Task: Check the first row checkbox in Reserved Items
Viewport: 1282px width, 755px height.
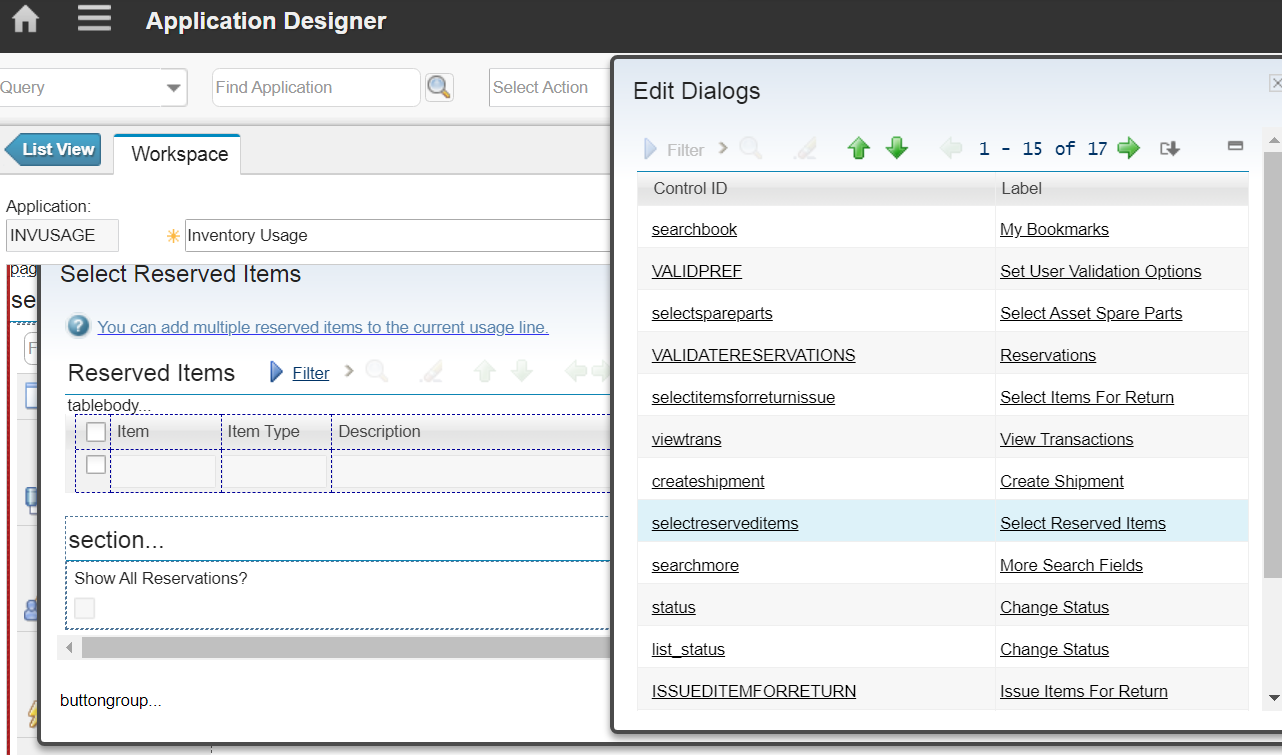Action: pos(95,463)
